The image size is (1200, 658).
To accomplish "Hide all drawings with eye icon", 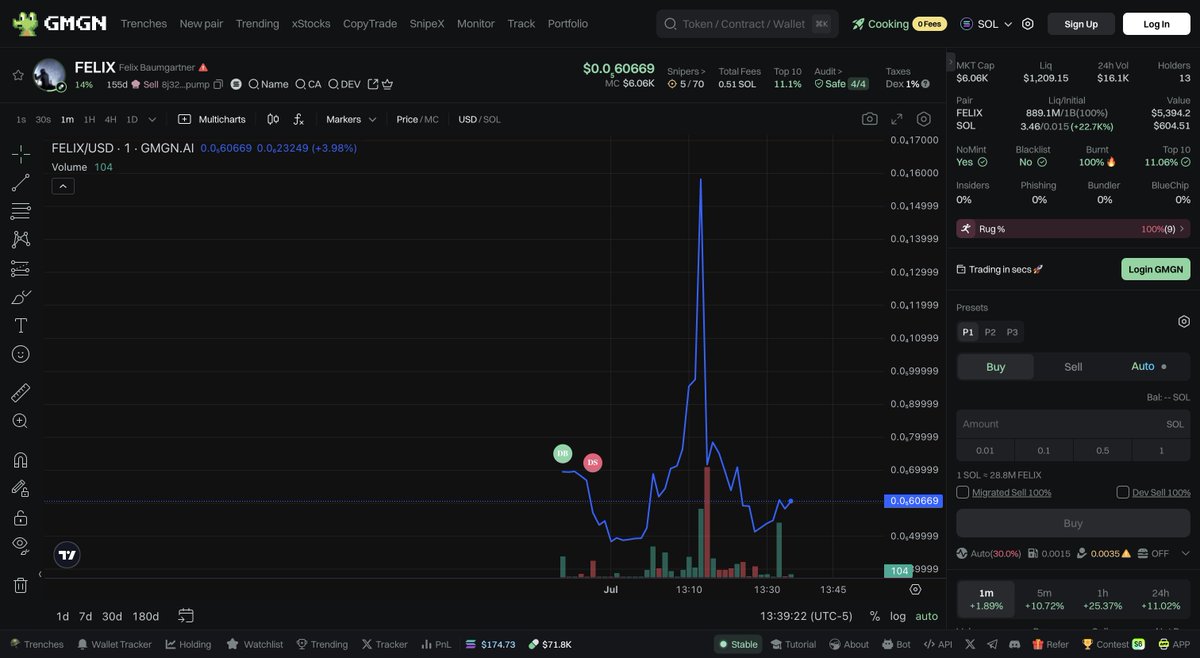I will (x=20, y=545).
